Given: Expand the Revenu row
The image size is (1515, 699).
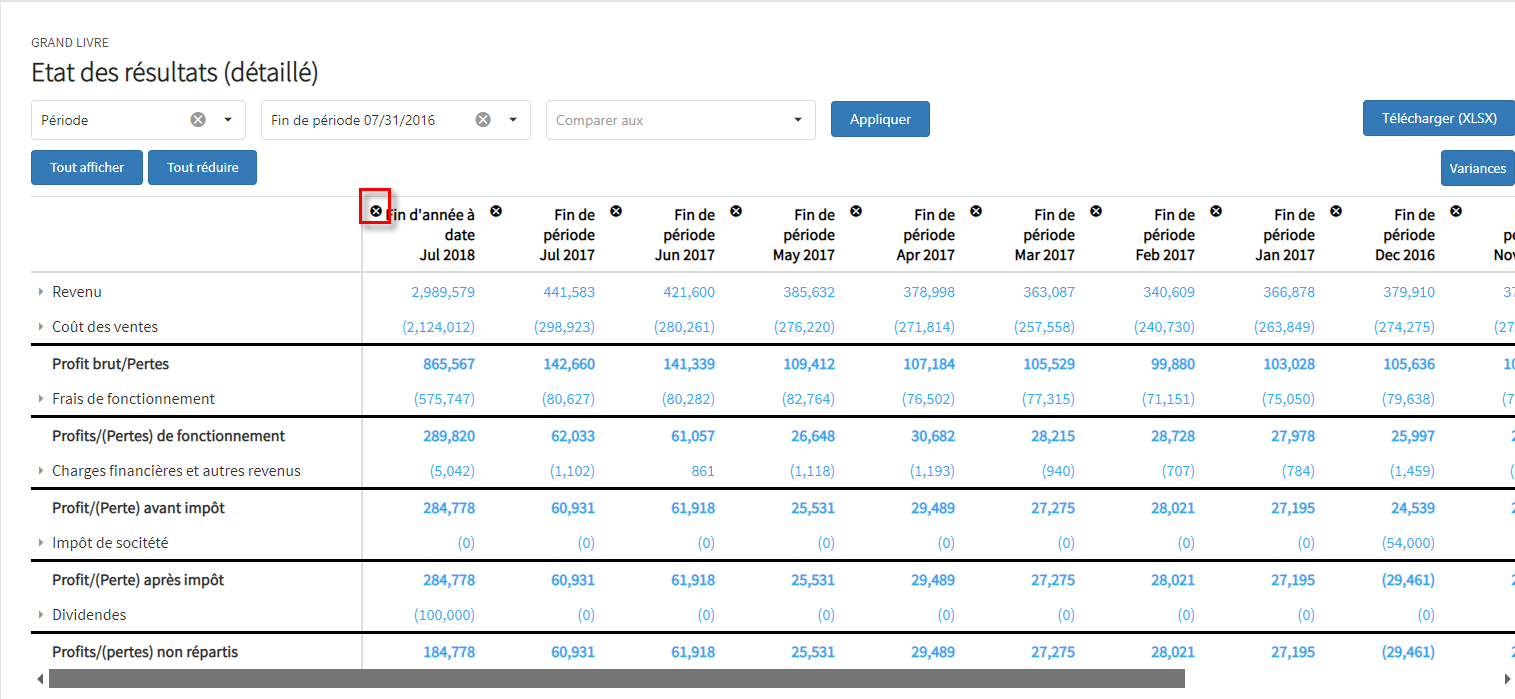Looking at the screenshot, I should pos(41,292).
